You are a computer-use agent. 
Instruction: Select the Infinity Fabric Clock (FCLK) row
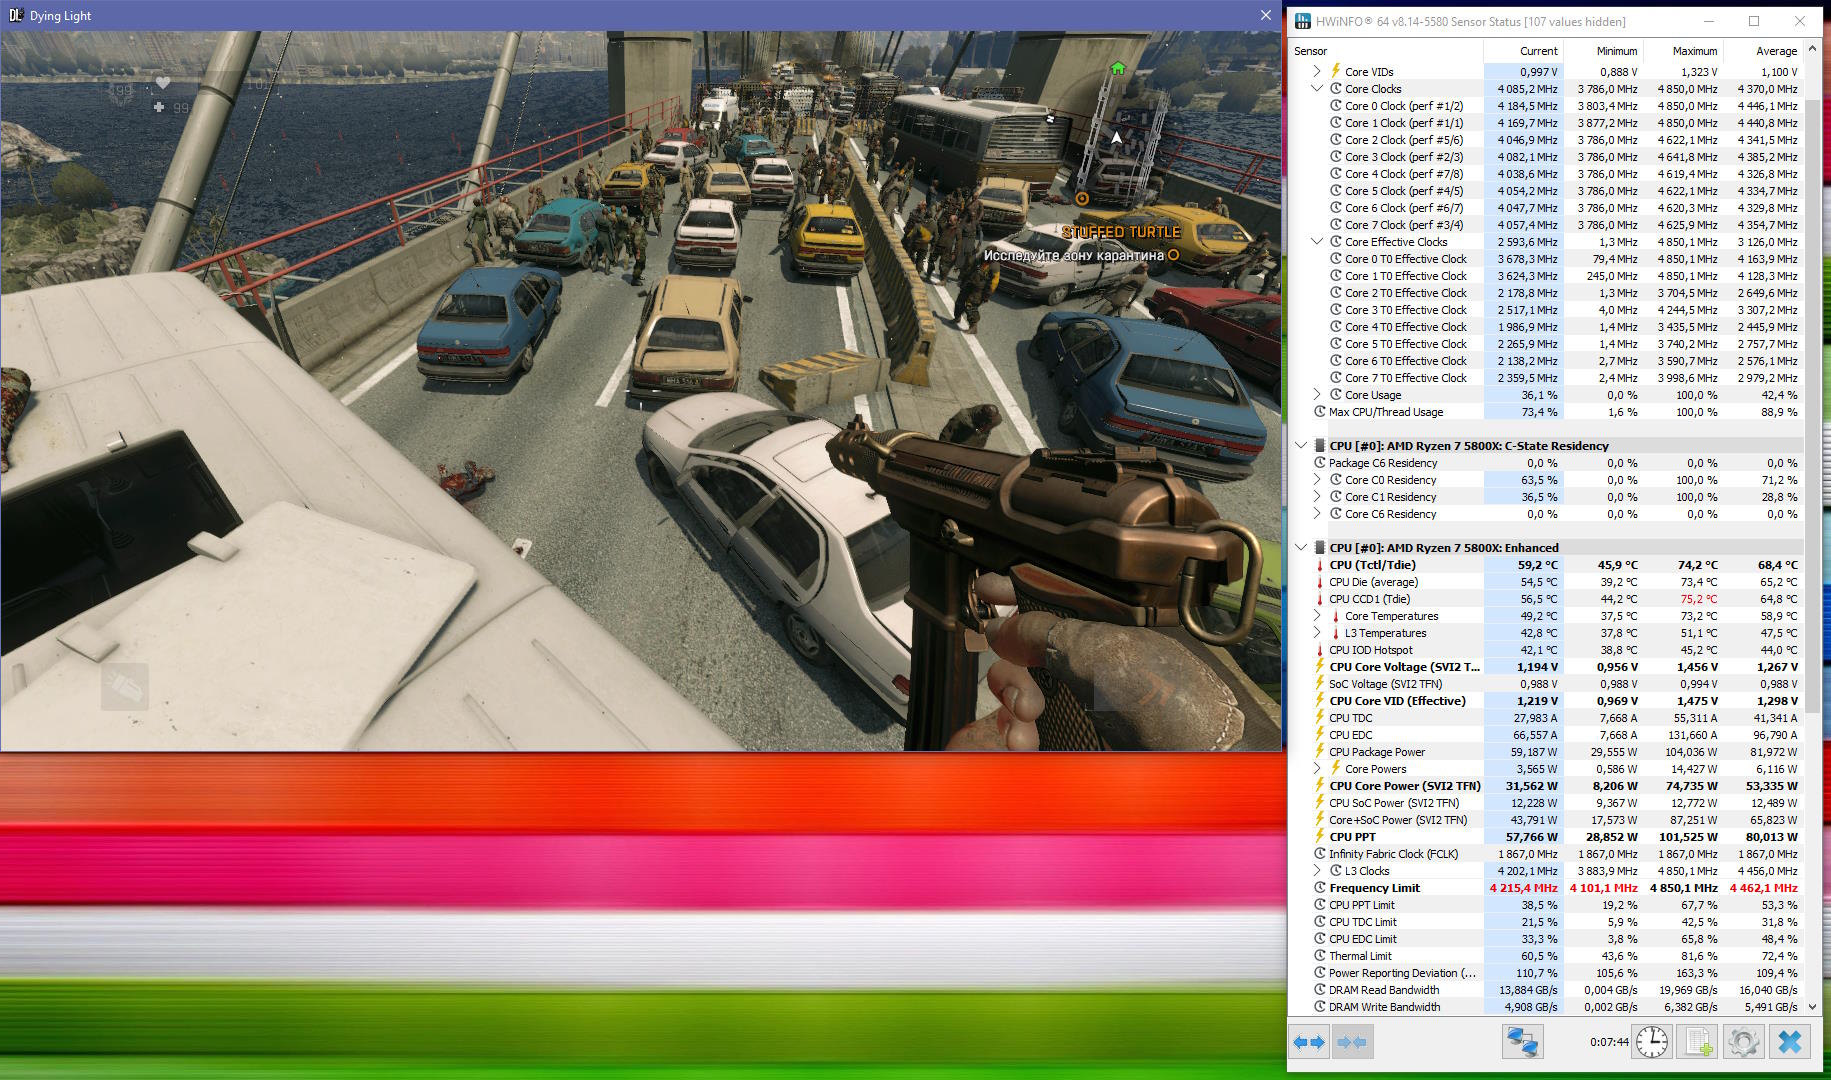coord(1546,854)
